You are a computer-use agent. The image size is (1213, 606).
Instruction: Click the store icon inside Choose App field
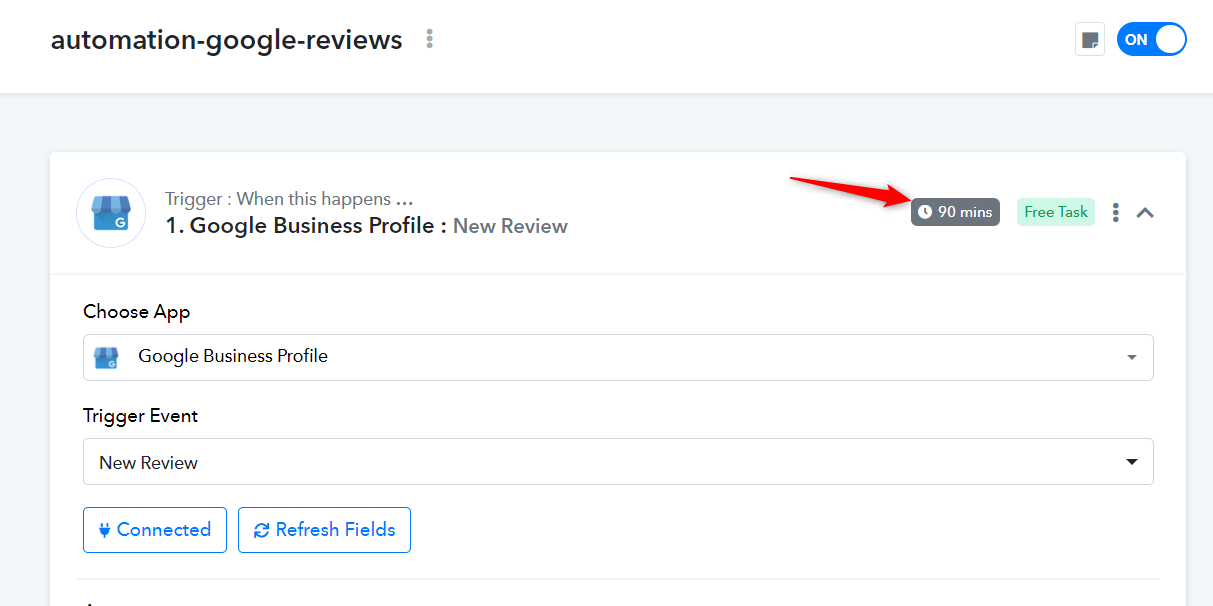(x=106, y=357)
